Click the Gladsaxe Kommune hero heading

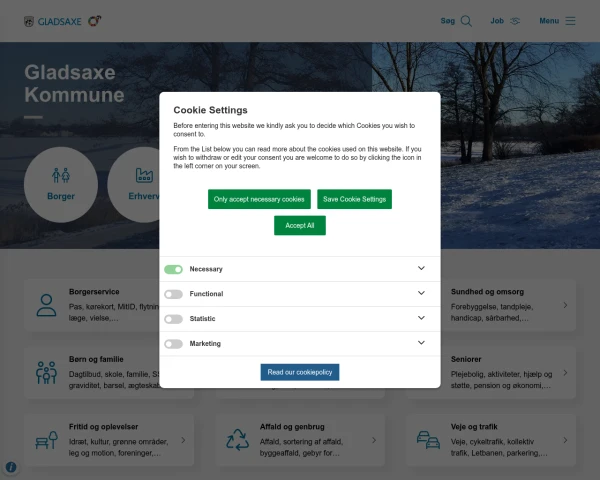pyautogui.click(x=74, y=83)
